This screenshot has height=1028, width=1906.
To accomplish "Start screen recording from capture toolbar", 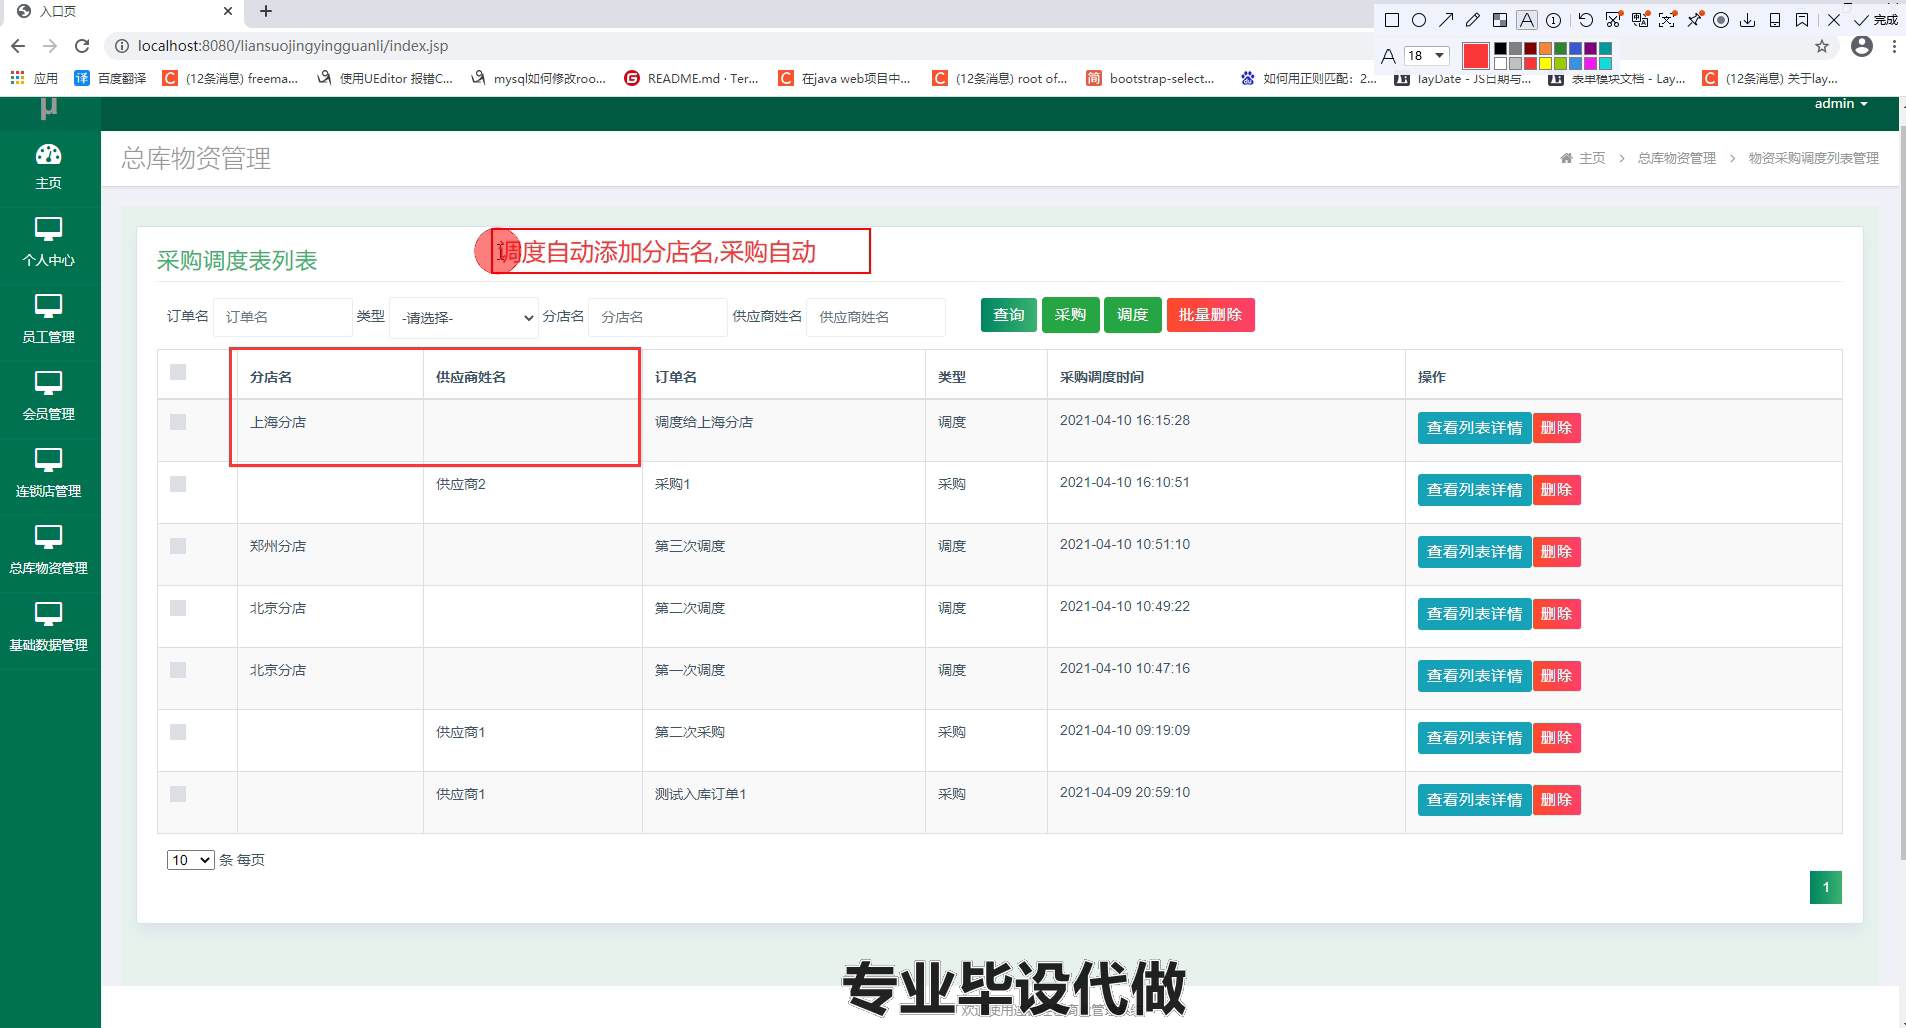I will point(1721,20).
